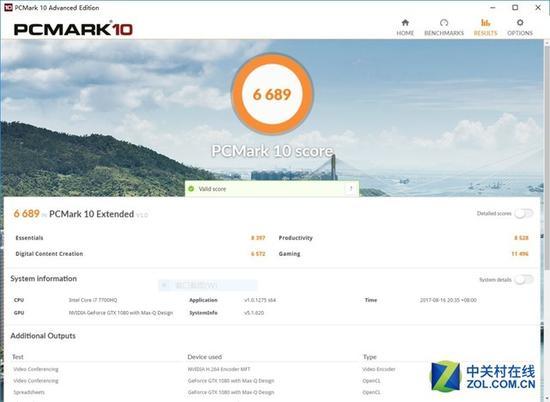Click the GPU value GeForce GTX 1080 Max-Q
Screen dimensions: 550x402
point(121,313)
